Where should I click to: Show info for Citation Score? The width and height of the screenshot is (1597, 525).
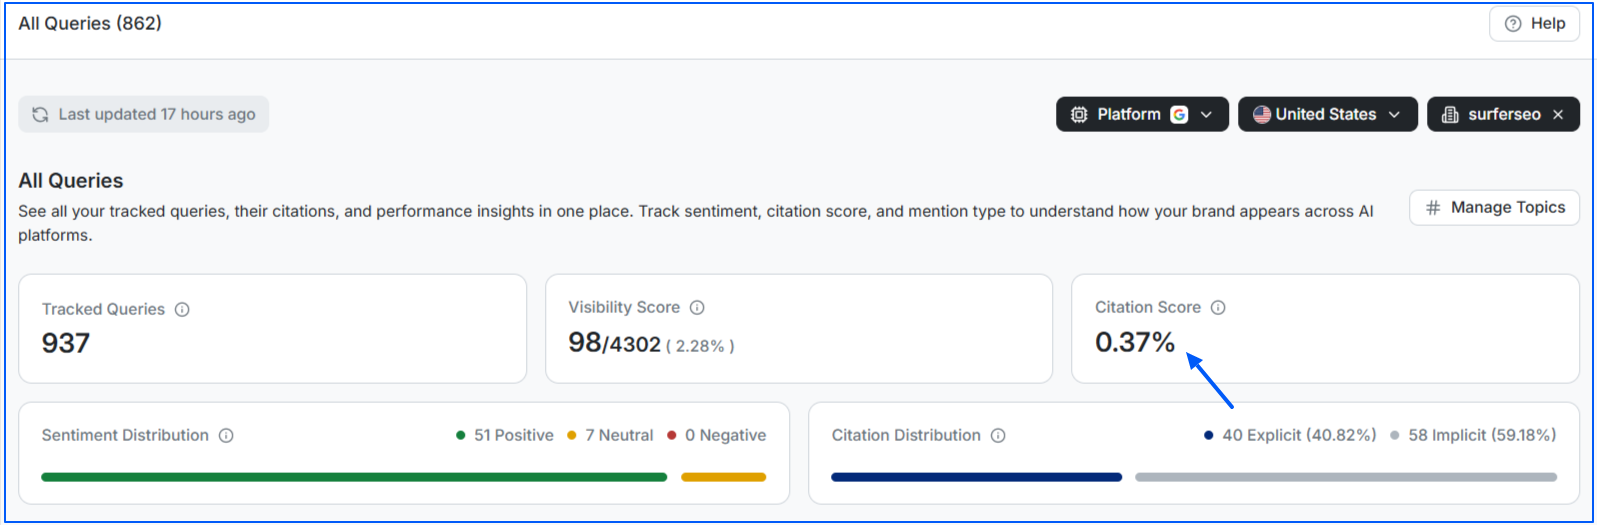[1218, 307]
